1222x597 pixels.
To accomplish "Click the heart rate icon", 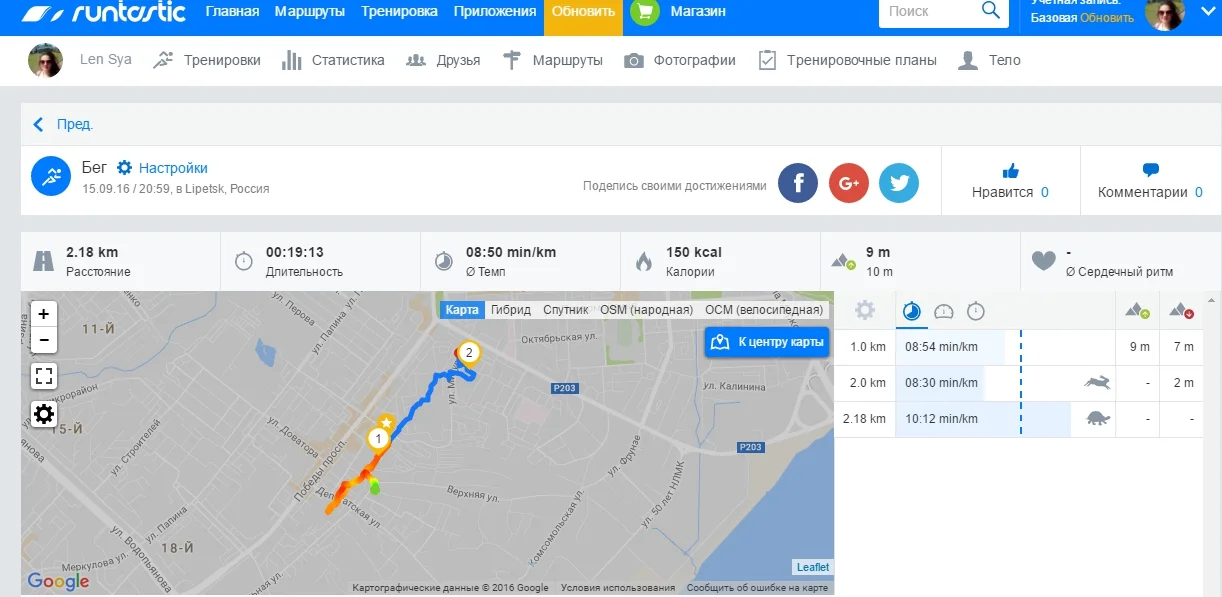I will pos(1044,261).
